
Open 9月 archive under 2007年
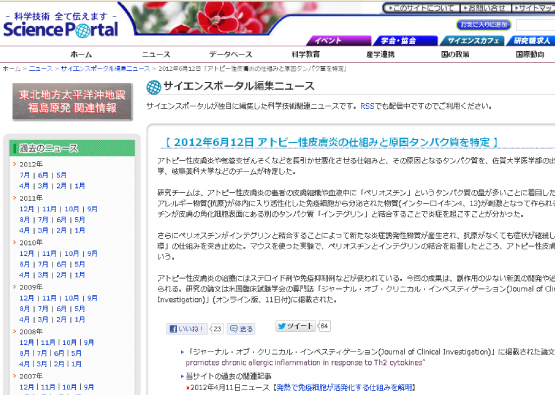click(89, 387)
